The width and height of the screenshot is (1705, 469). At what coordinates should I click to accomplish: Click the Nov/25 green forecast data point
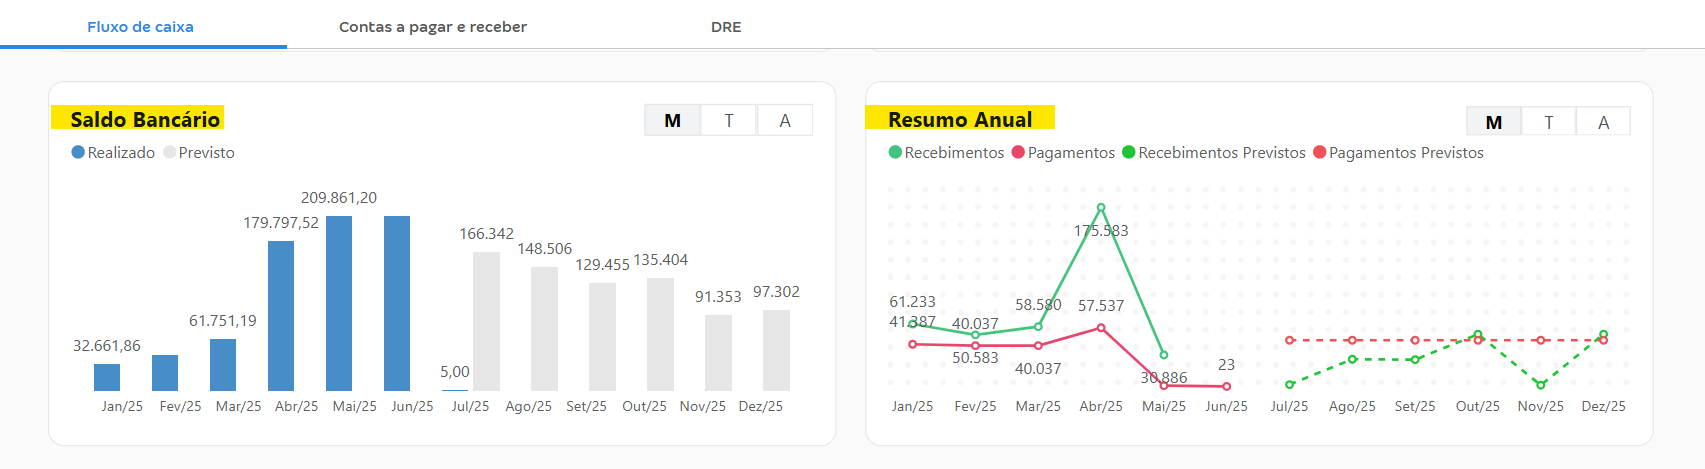[x=1540, y=385]
